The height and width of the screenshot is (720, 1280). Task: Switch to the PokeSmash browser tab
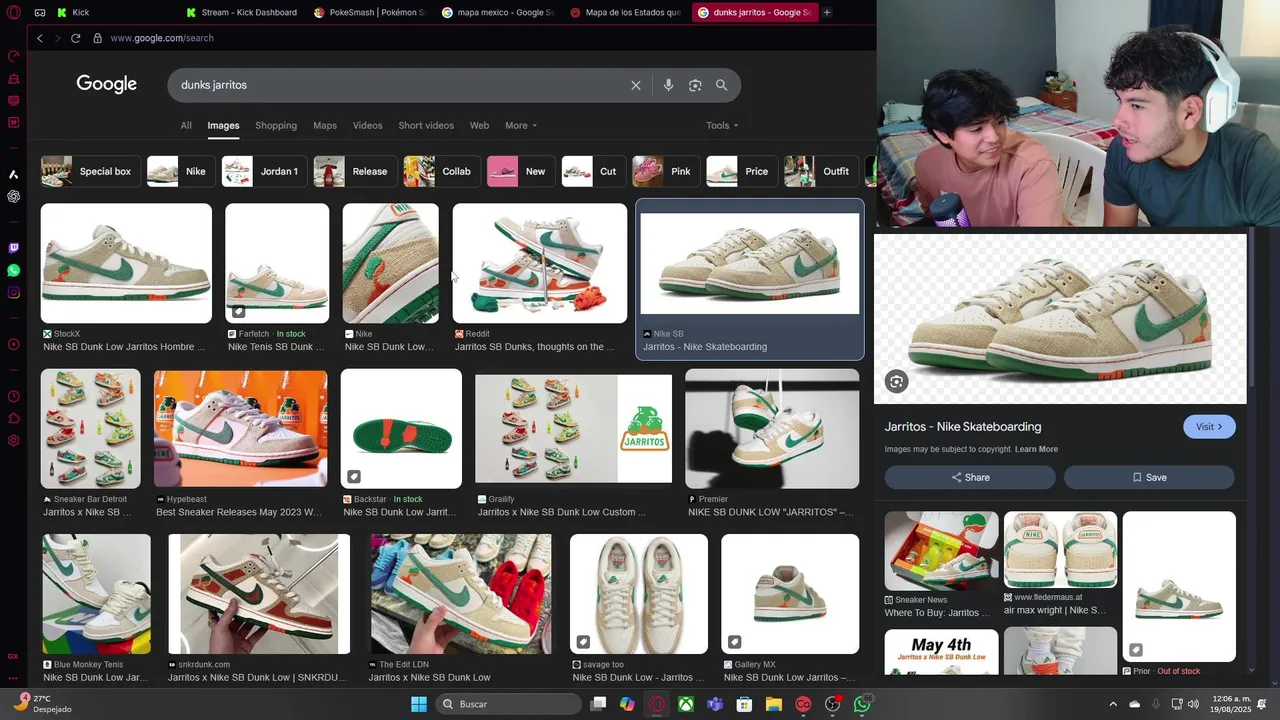click(x=369, y=12)
